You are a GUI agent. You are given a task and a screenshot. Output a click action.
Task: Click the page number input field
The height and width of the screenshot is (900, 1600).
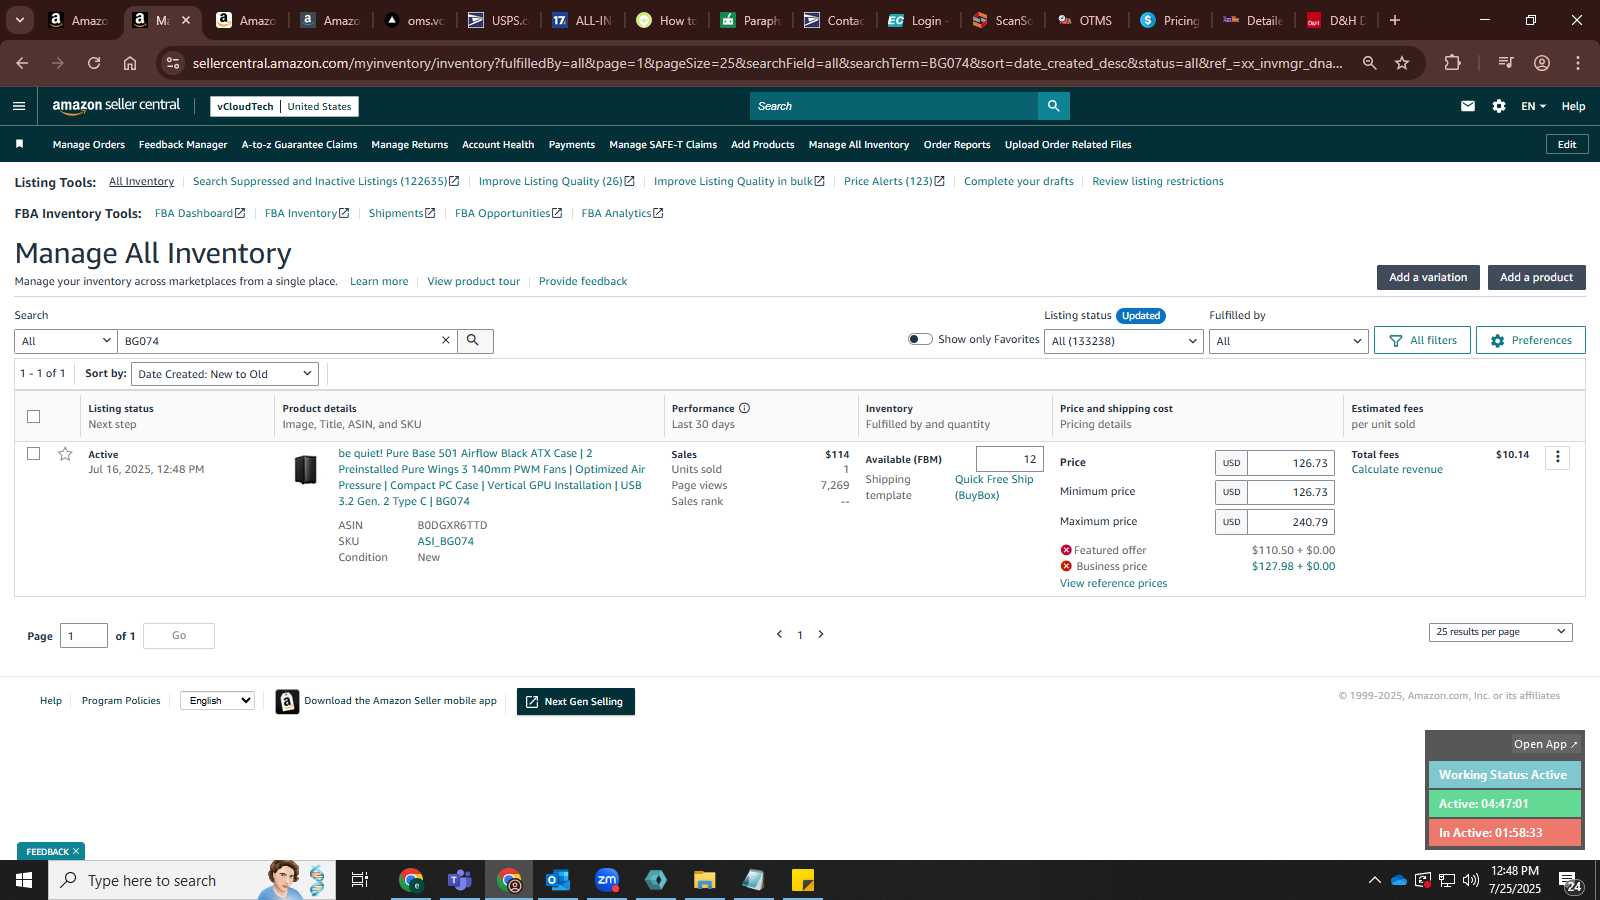(x=84, y=636)
